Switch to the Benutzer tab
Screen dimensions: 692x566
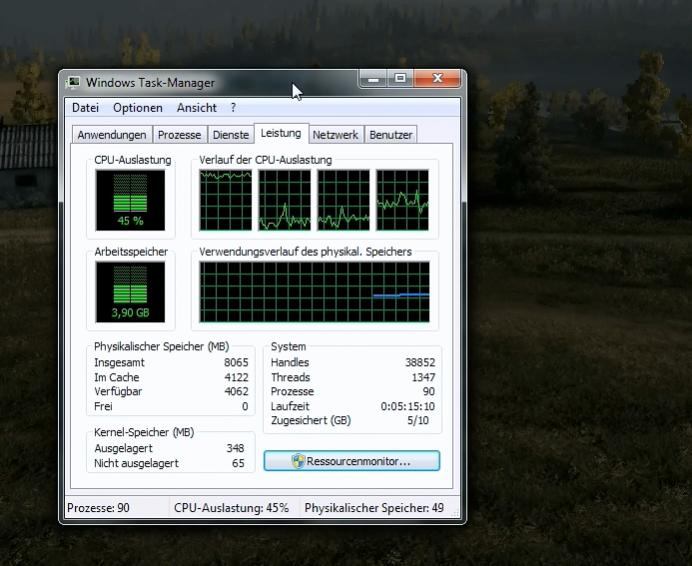click(391, 135)
